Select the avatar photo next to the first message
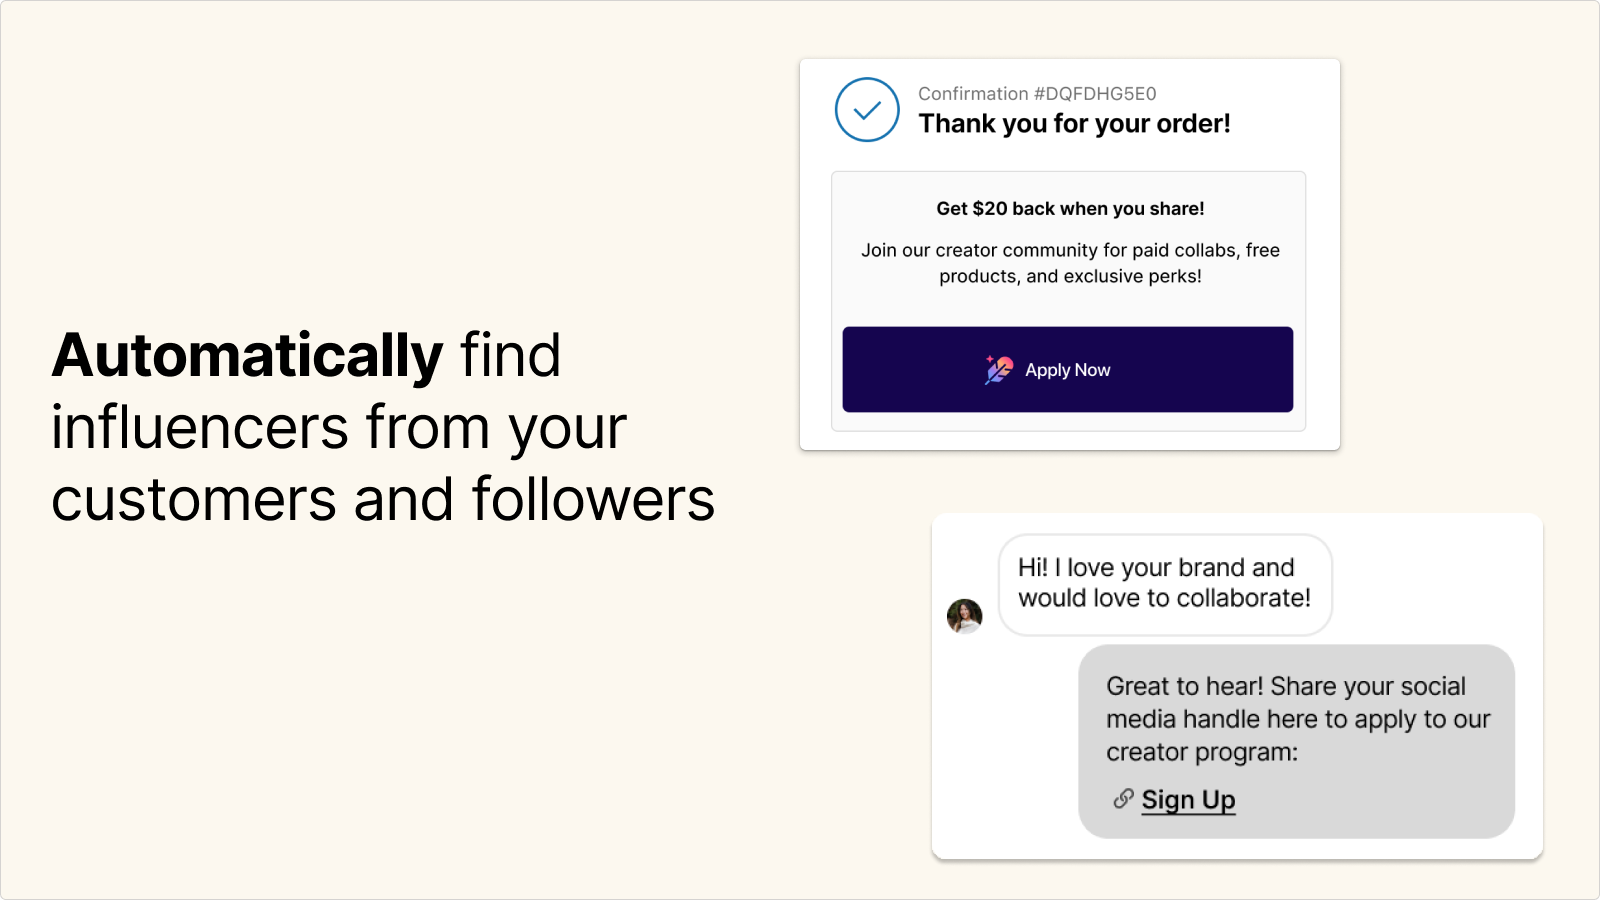The height and width of the screenshot is (900, 1600). coord(964,615)
